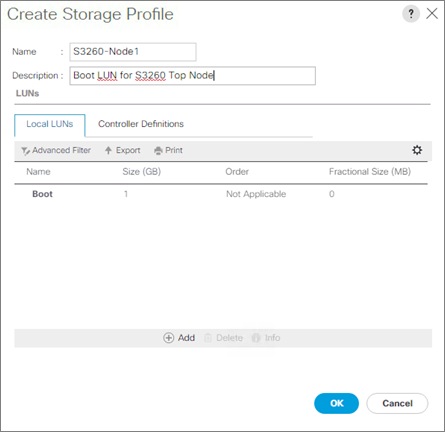Focus the Description input field
This screenshot has width=445, height=432.
192,76
